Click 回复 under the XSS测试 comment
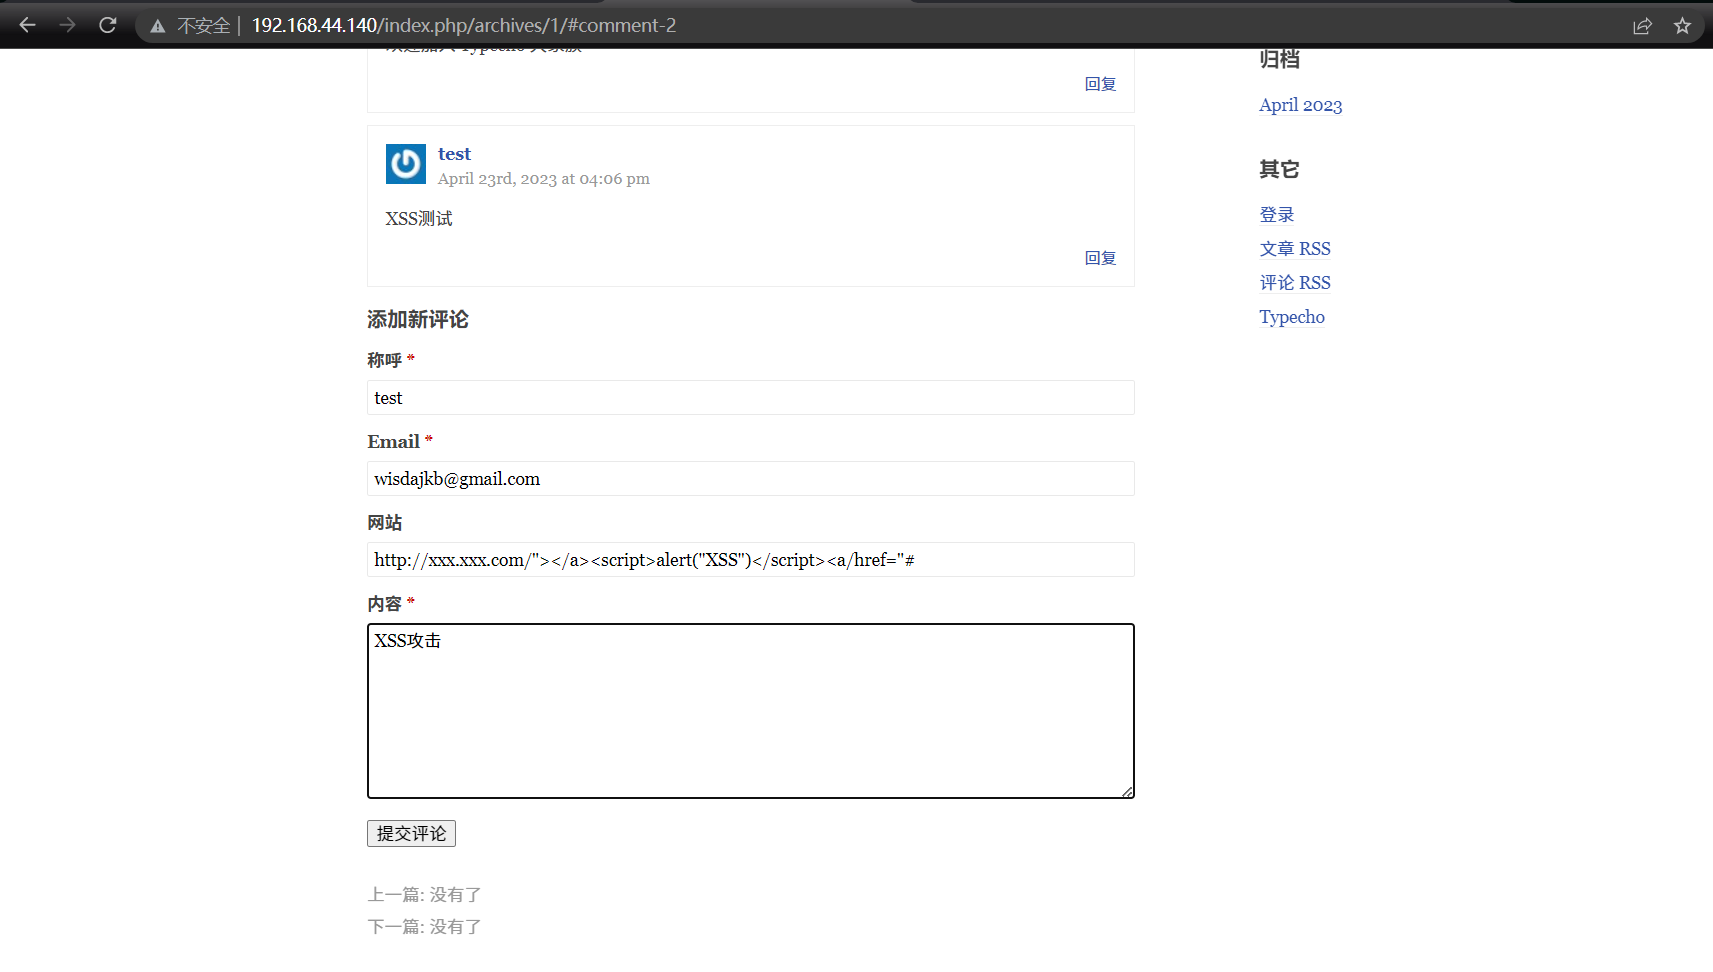Screen dimensions: 1713x972 (x=1100, y=258)
